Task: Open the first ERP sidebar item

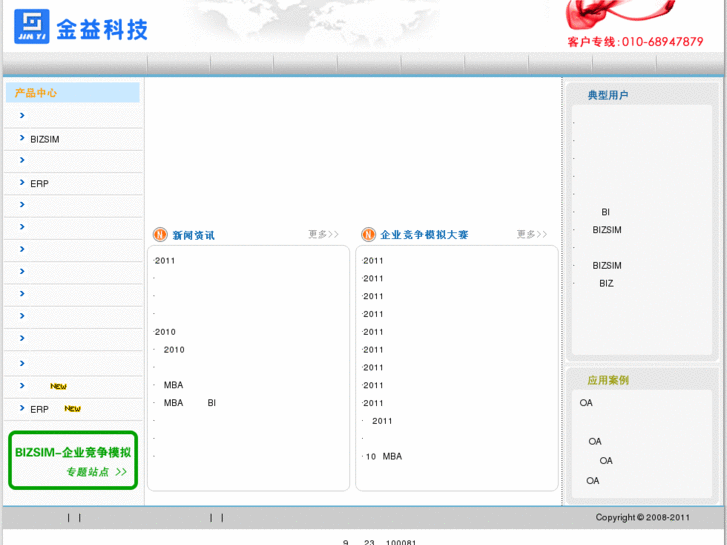Action: tap(39, 184)
